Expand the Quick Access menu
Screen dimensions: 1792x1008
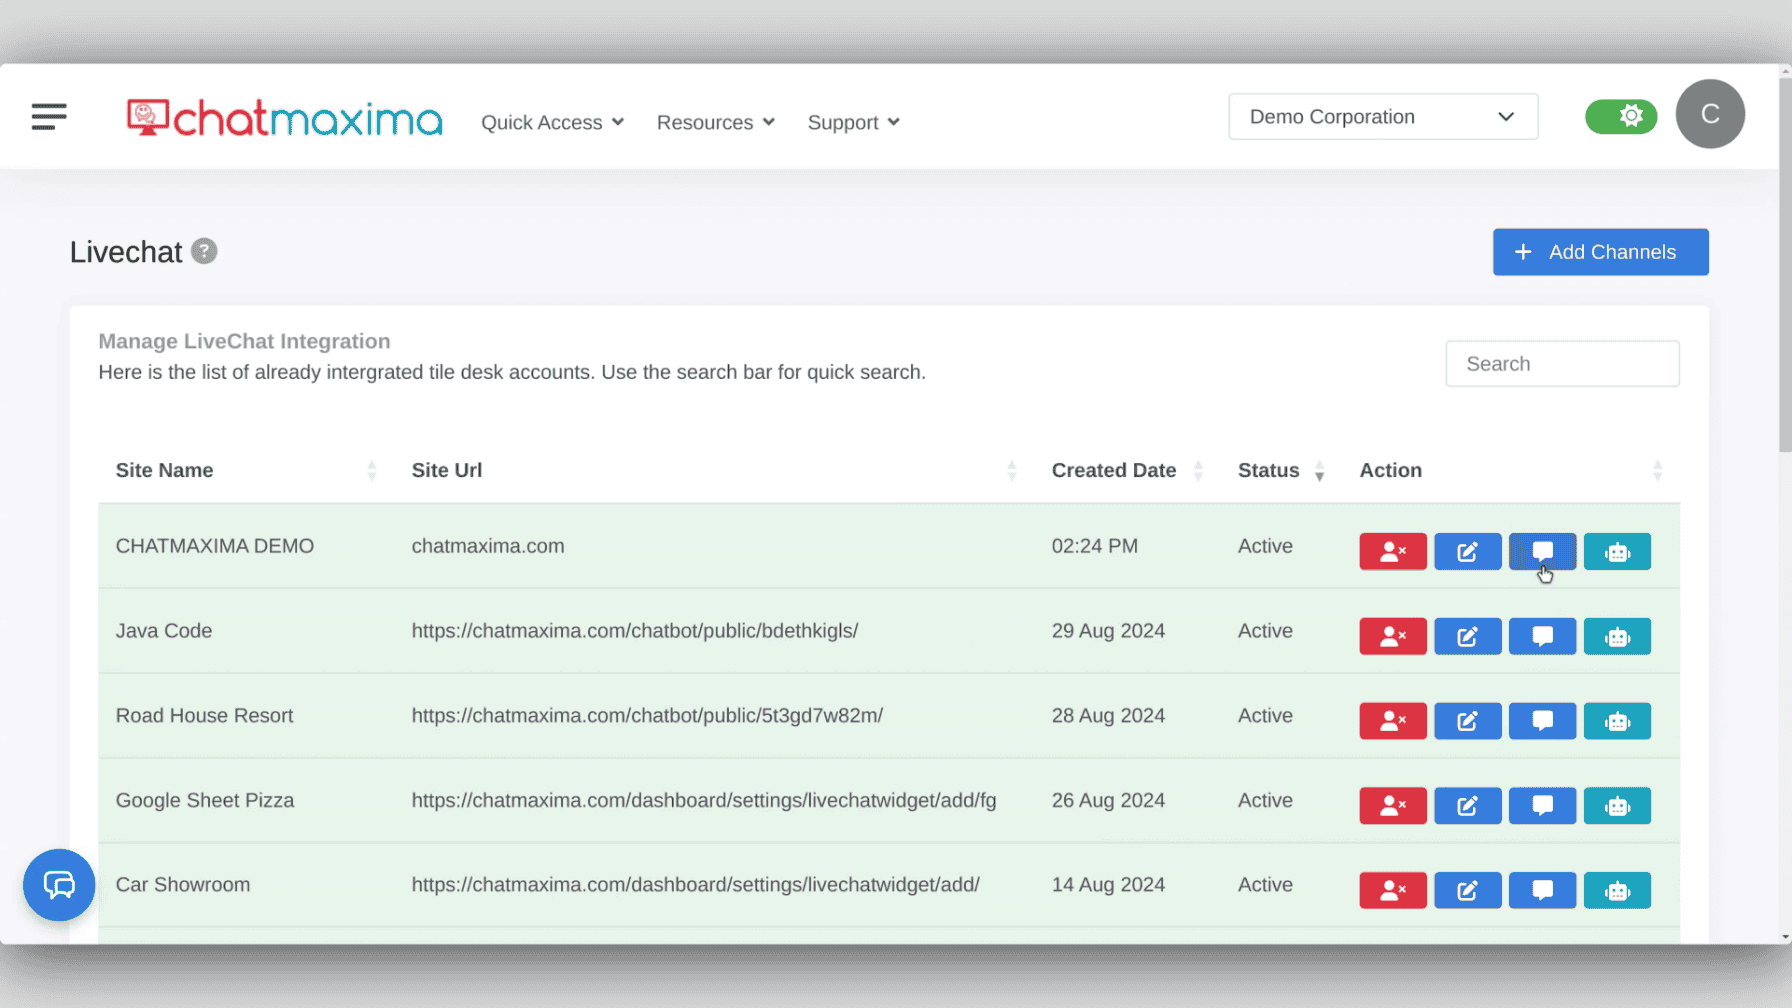(x=552, y=122)
